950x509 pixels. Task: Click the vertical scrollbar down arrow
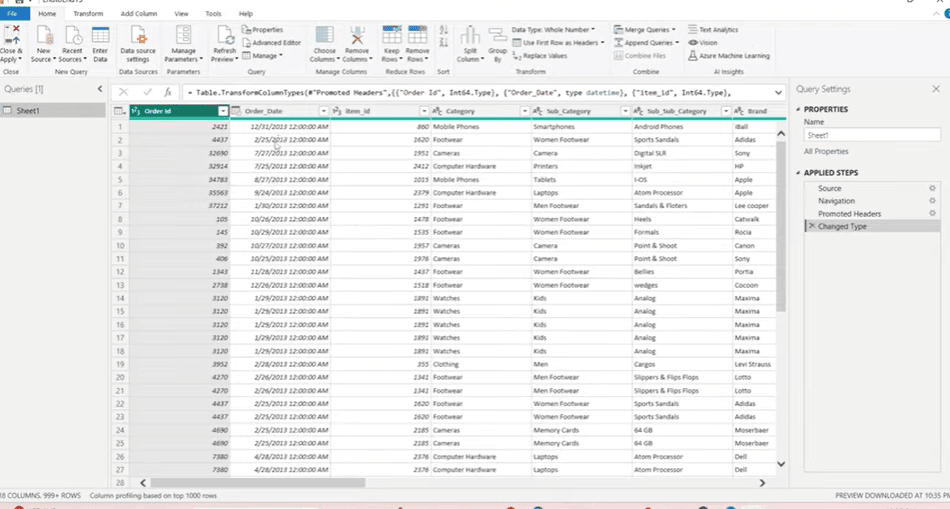click(781, 464)
